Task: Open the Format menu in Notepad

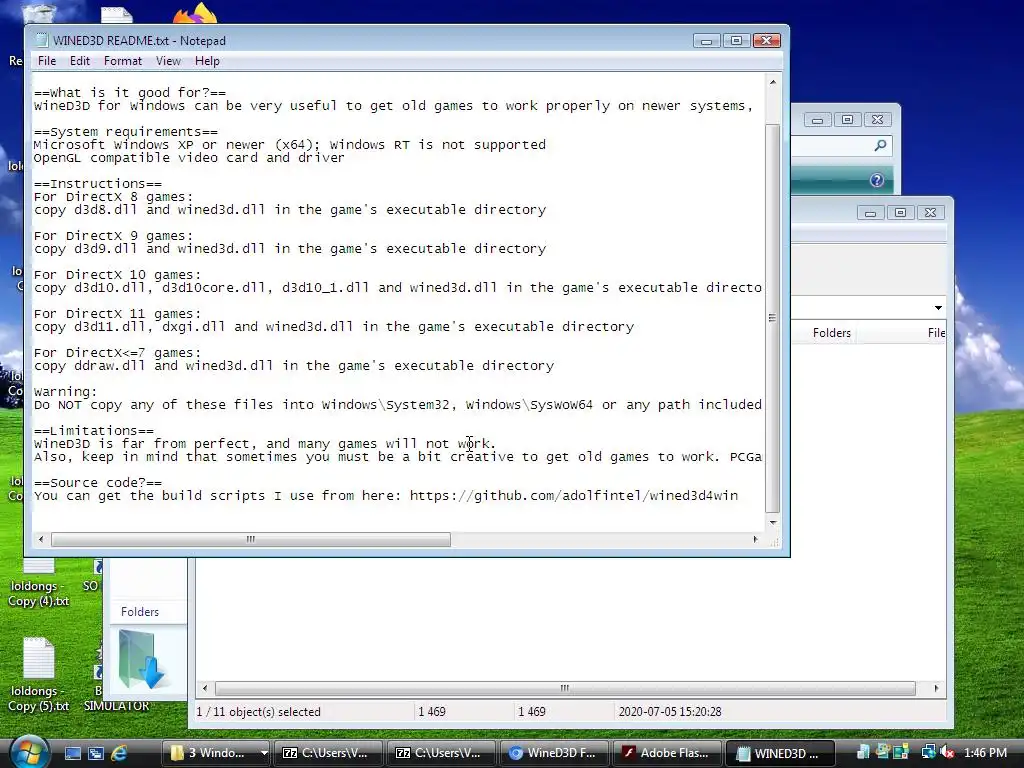Action: click(123, 61)
